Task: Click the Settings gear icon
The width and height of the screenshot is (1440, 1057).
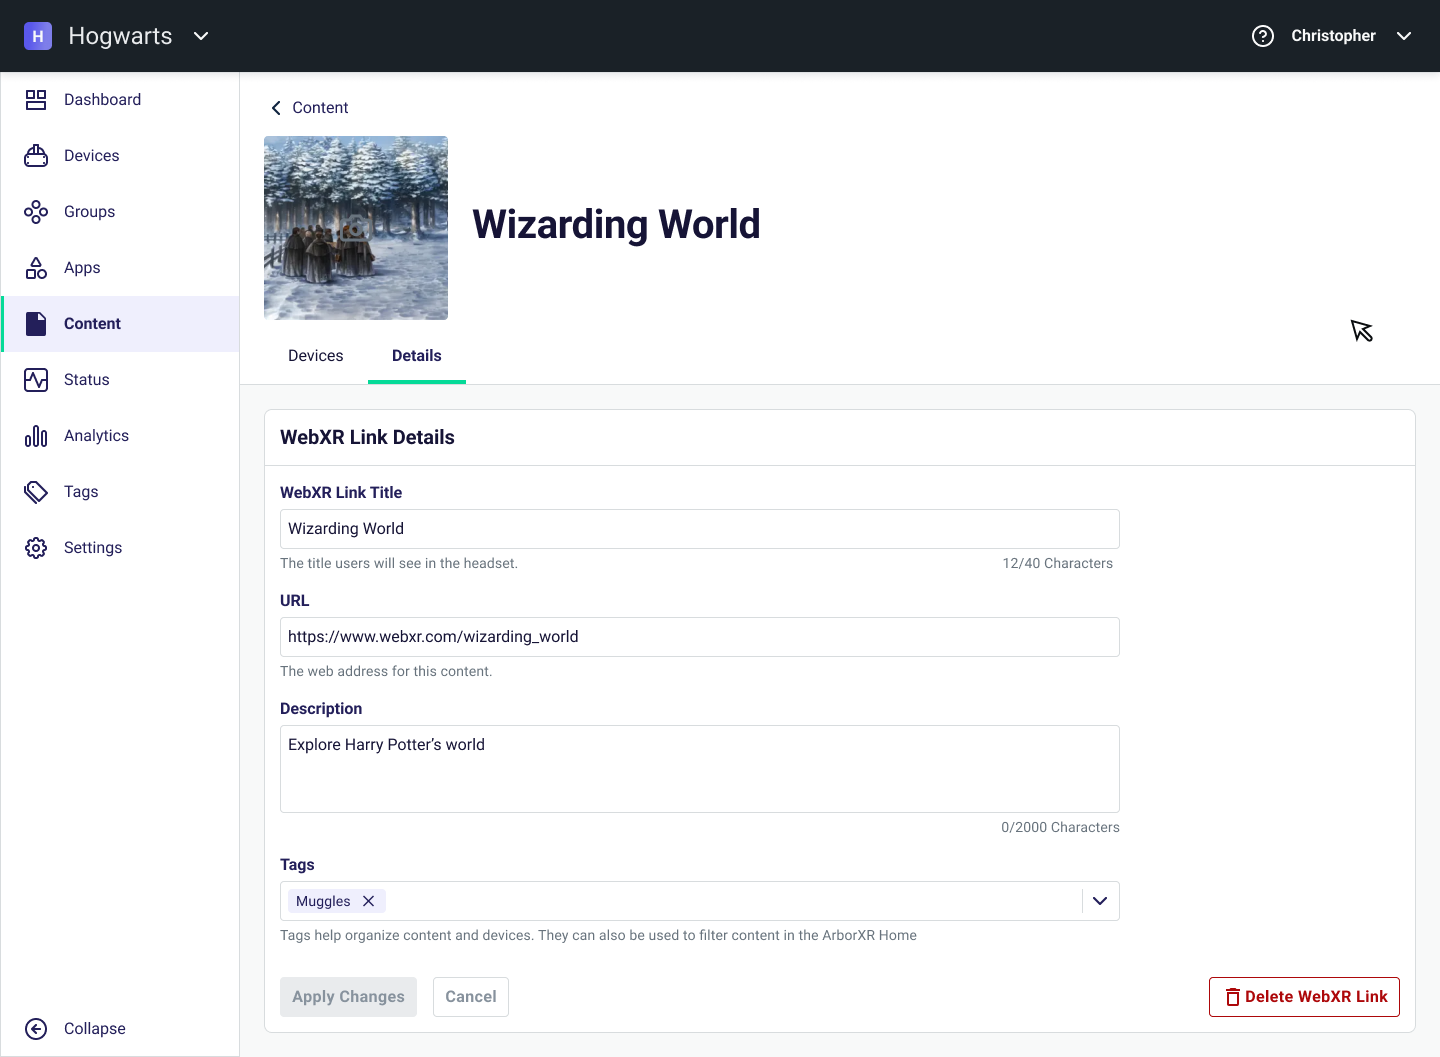Action: (36, 548)
